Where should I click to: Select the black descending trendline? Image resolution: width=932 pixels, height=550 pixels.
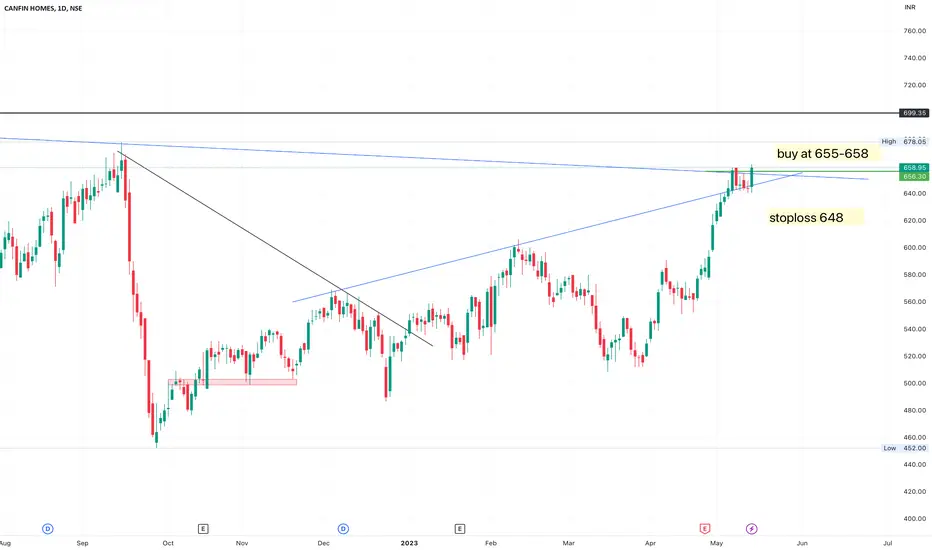(275, 249)
